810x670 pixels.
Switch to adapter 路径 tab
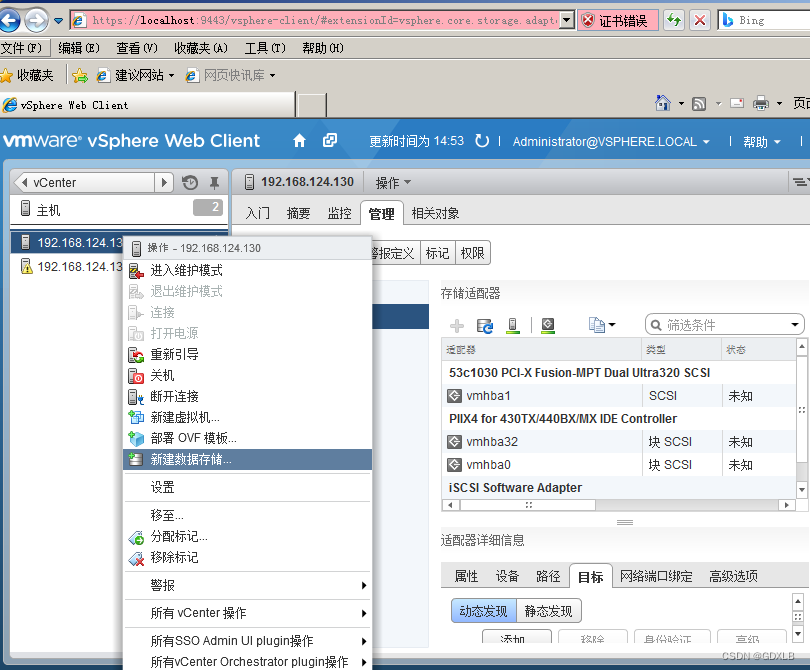[548, 576]
